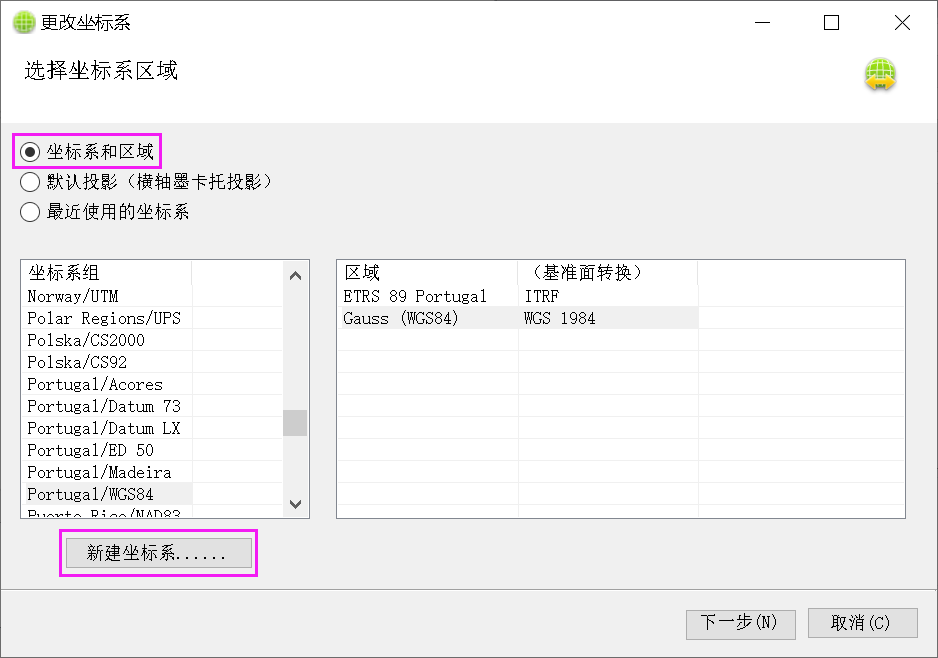This screenshot has height=658, width=938.
Task: Click the 取消(C) button
Action: coord(862,623)
